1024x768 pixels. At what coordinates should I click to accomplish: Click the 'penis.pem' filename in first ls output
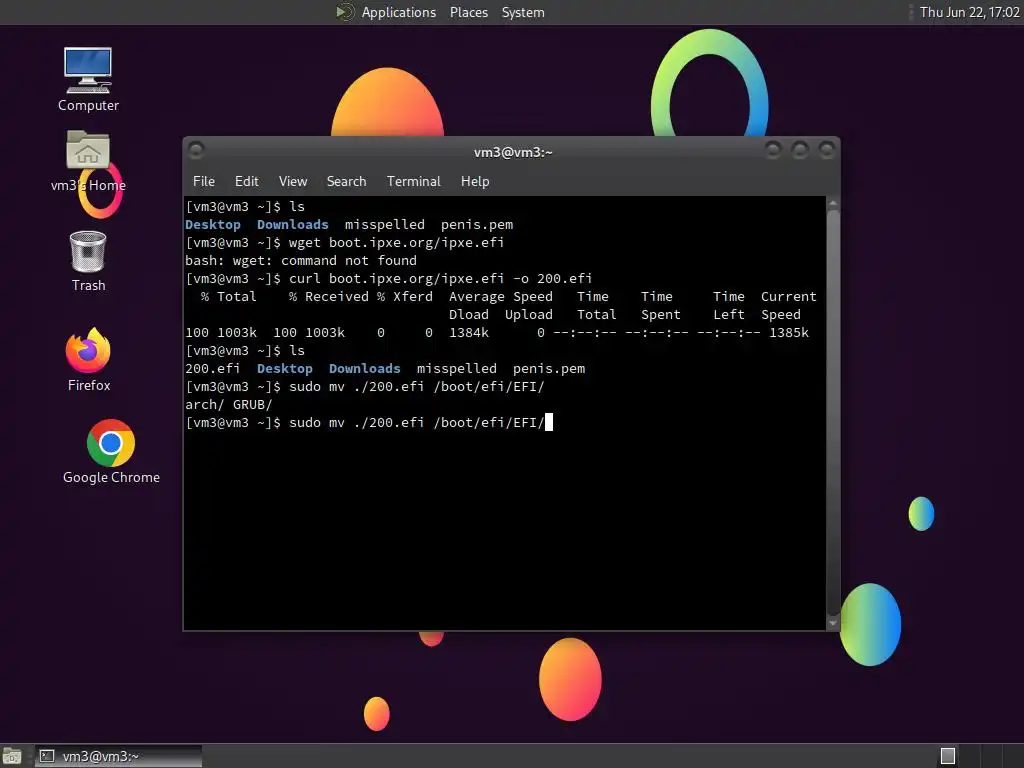[x=477, y=225]
